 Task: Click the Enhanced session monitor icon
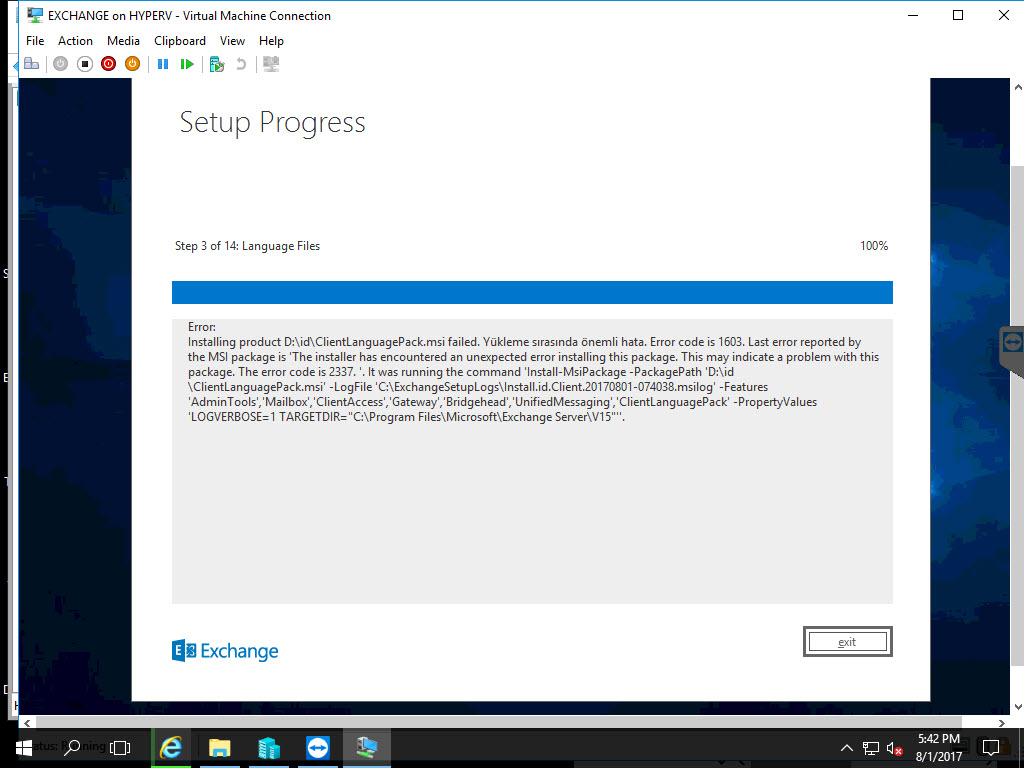click(x=271, y=64)
